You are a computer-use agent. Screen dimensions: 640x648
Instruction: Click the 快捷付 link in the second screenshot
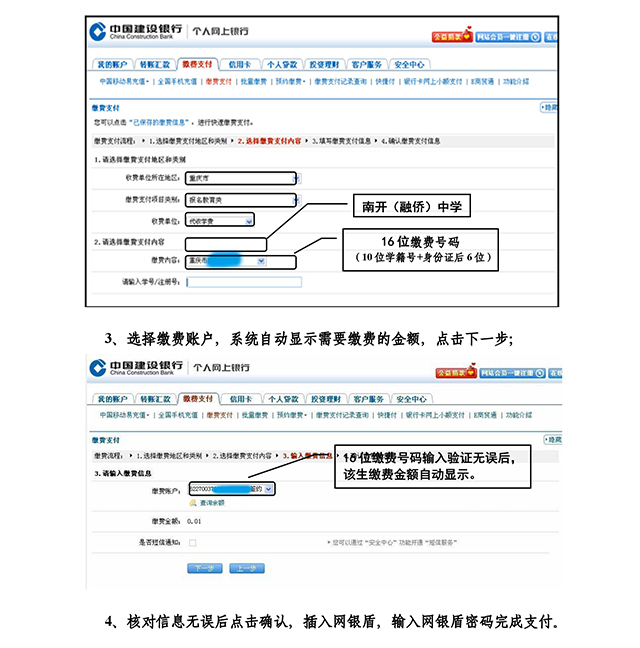(387, 415)
